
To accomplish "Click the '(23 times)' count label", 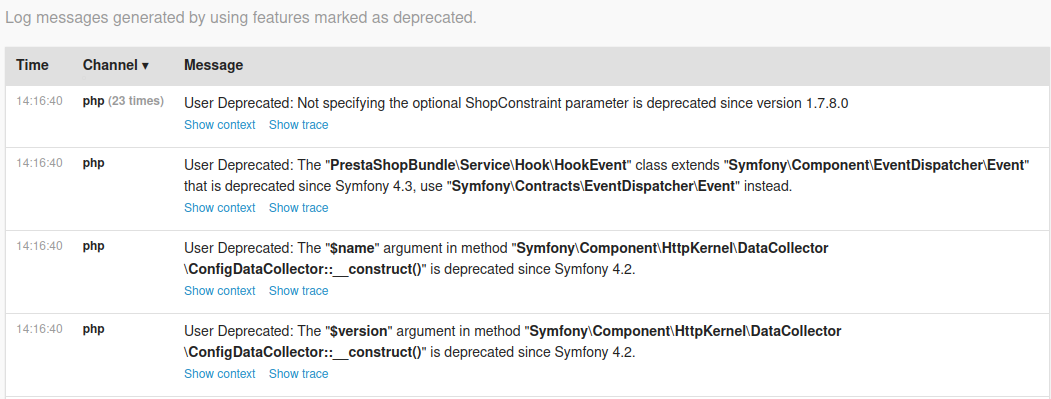I will pos(136,101).
